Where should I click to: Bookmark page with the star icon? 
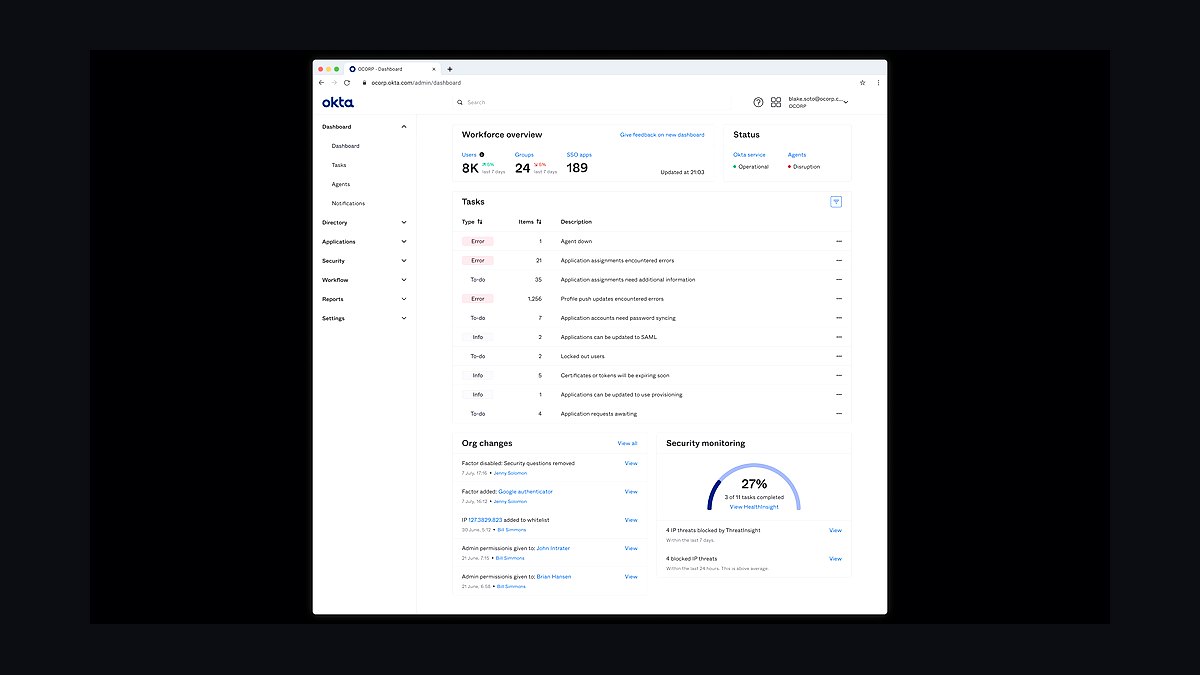click(x=863, y=82)
